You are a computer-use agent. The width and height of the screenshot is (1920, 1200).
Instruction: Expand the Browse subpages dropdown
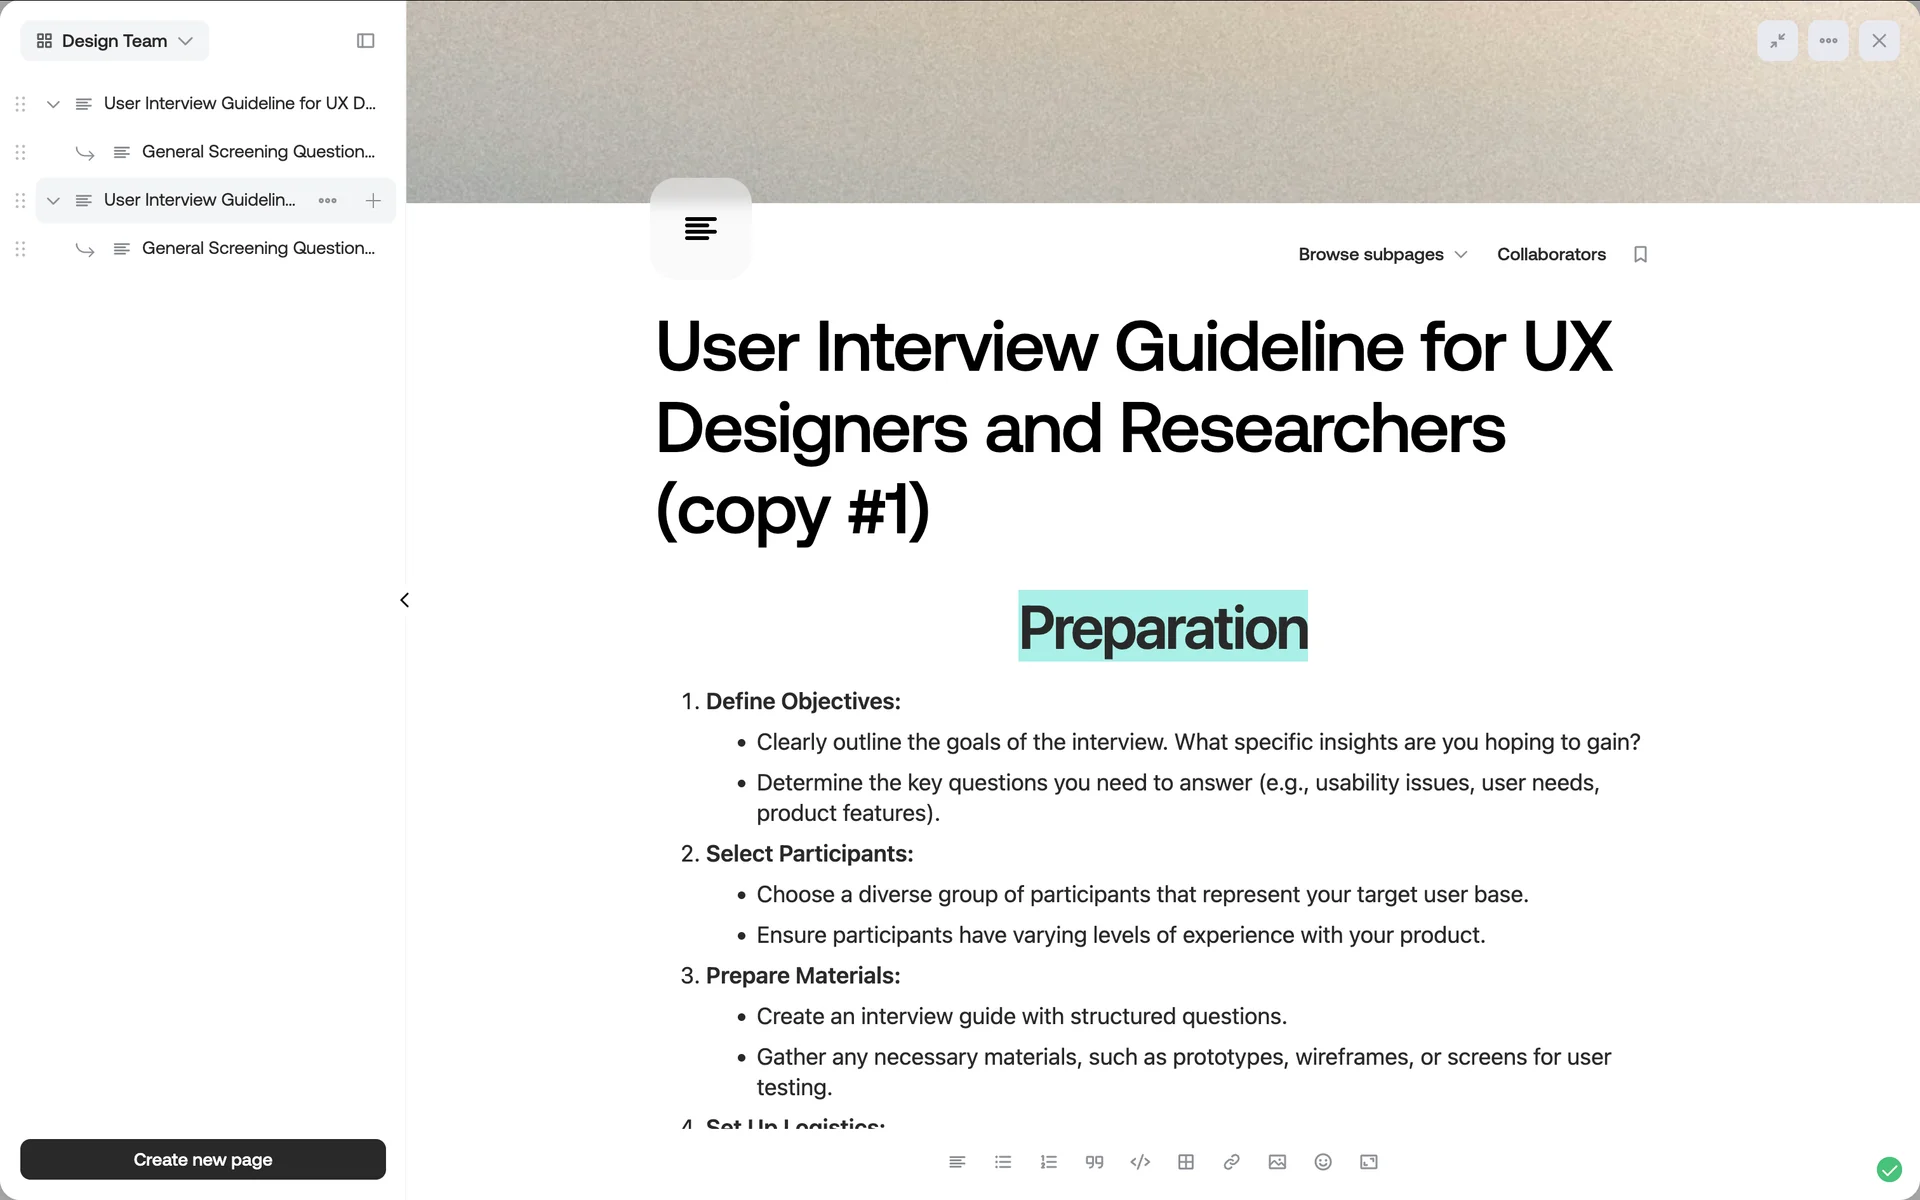(x=1382, y=254)
